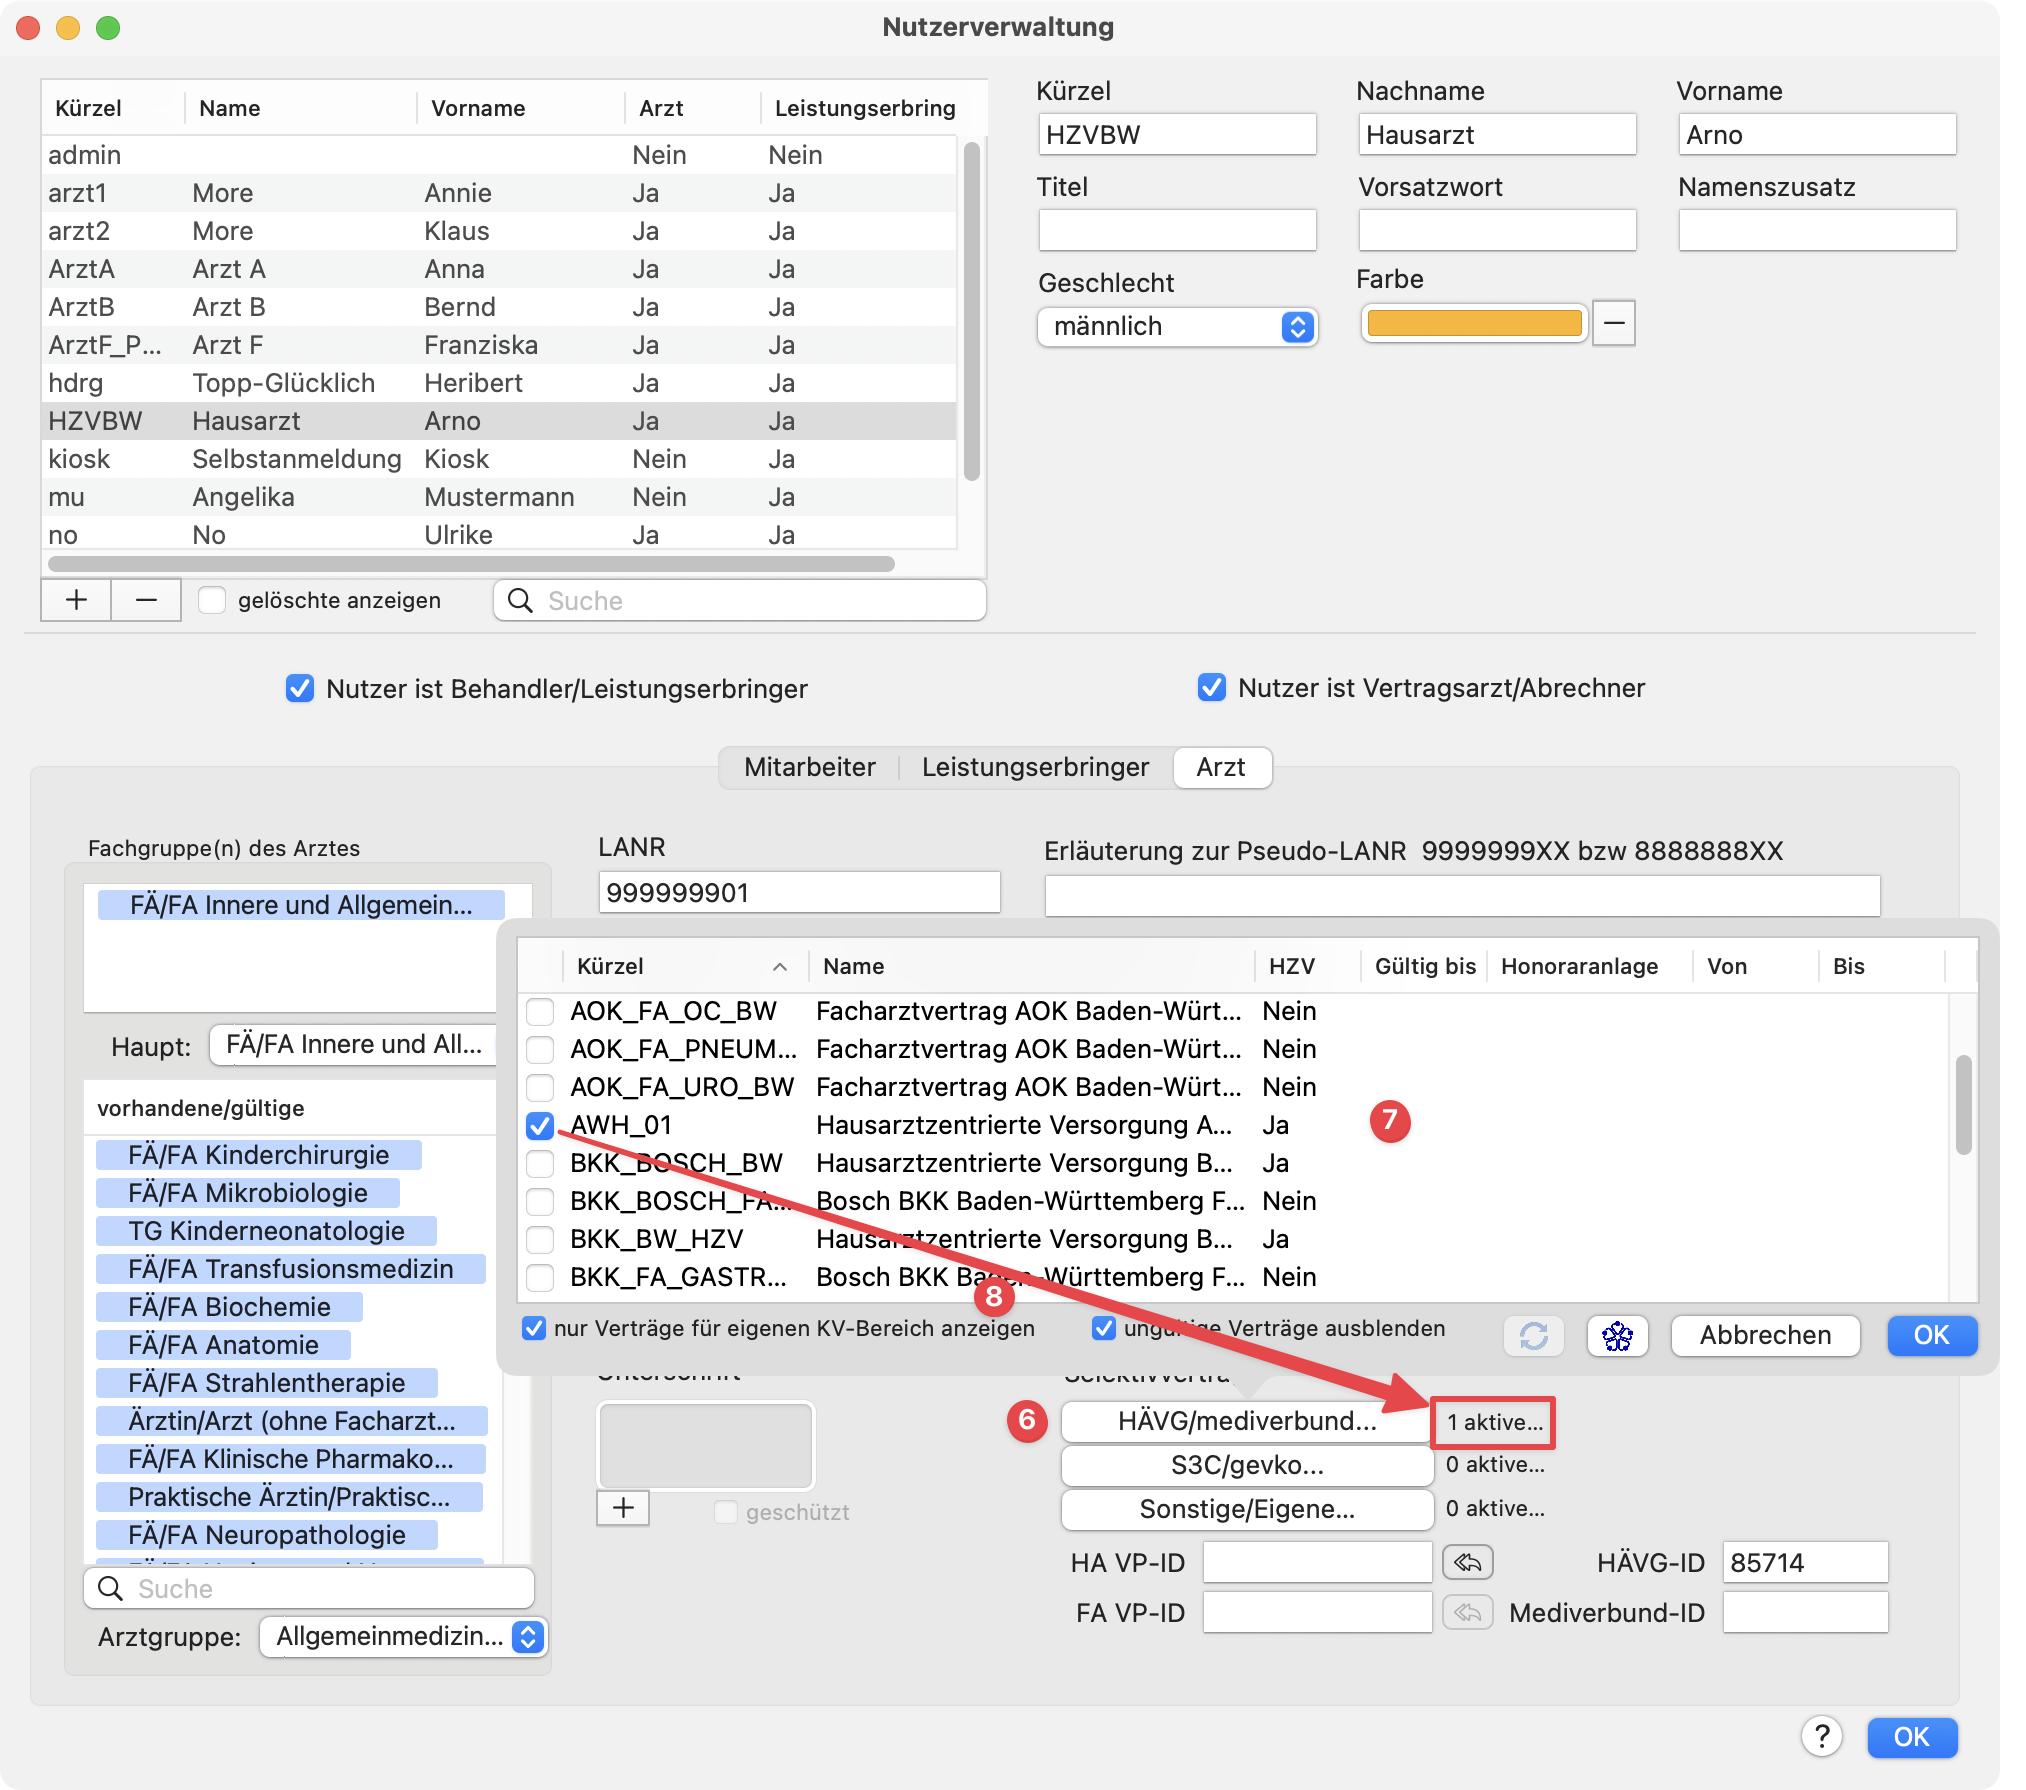Open the Arztgruppe dropdown
The height and width of the screenshot is (1790, 2026).
pos(403,1637)
